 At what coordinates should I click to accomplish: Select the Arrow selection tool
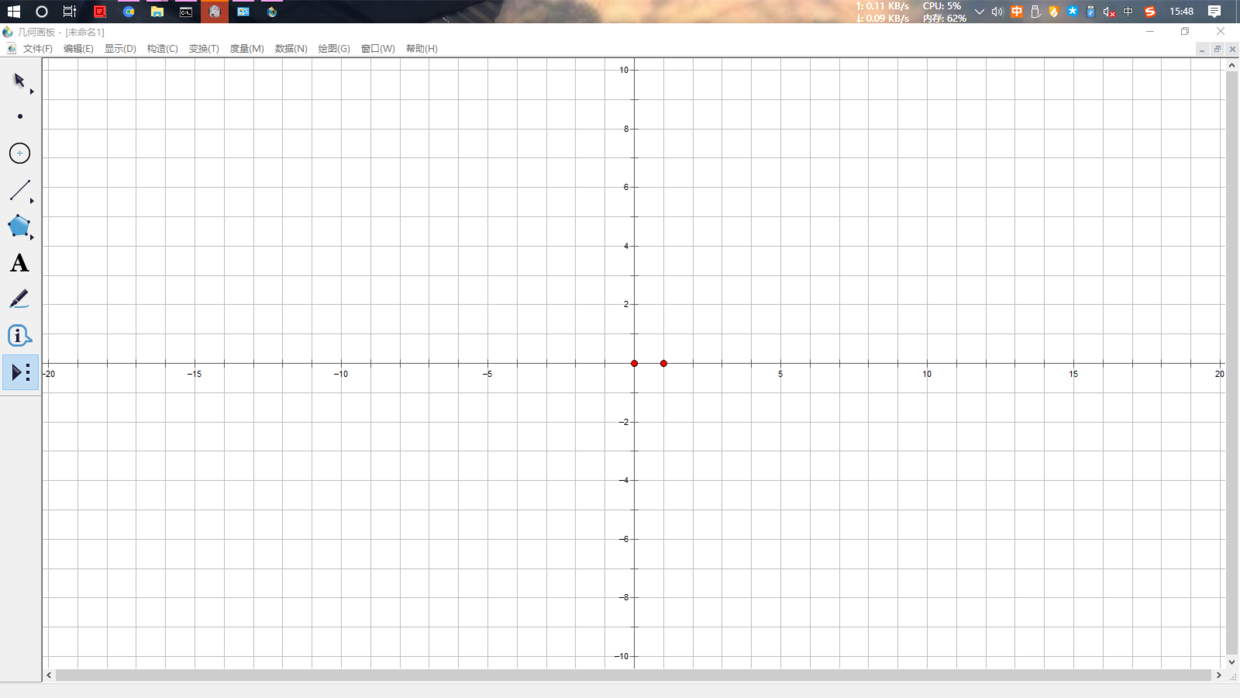pos(19,80)
